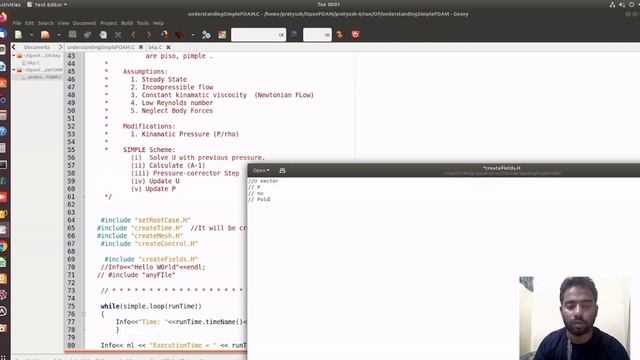Open the Edit menu
Image resolution: width=640 pixels, height=360 pixels.
pyautogui.click(x=29, y=23)
